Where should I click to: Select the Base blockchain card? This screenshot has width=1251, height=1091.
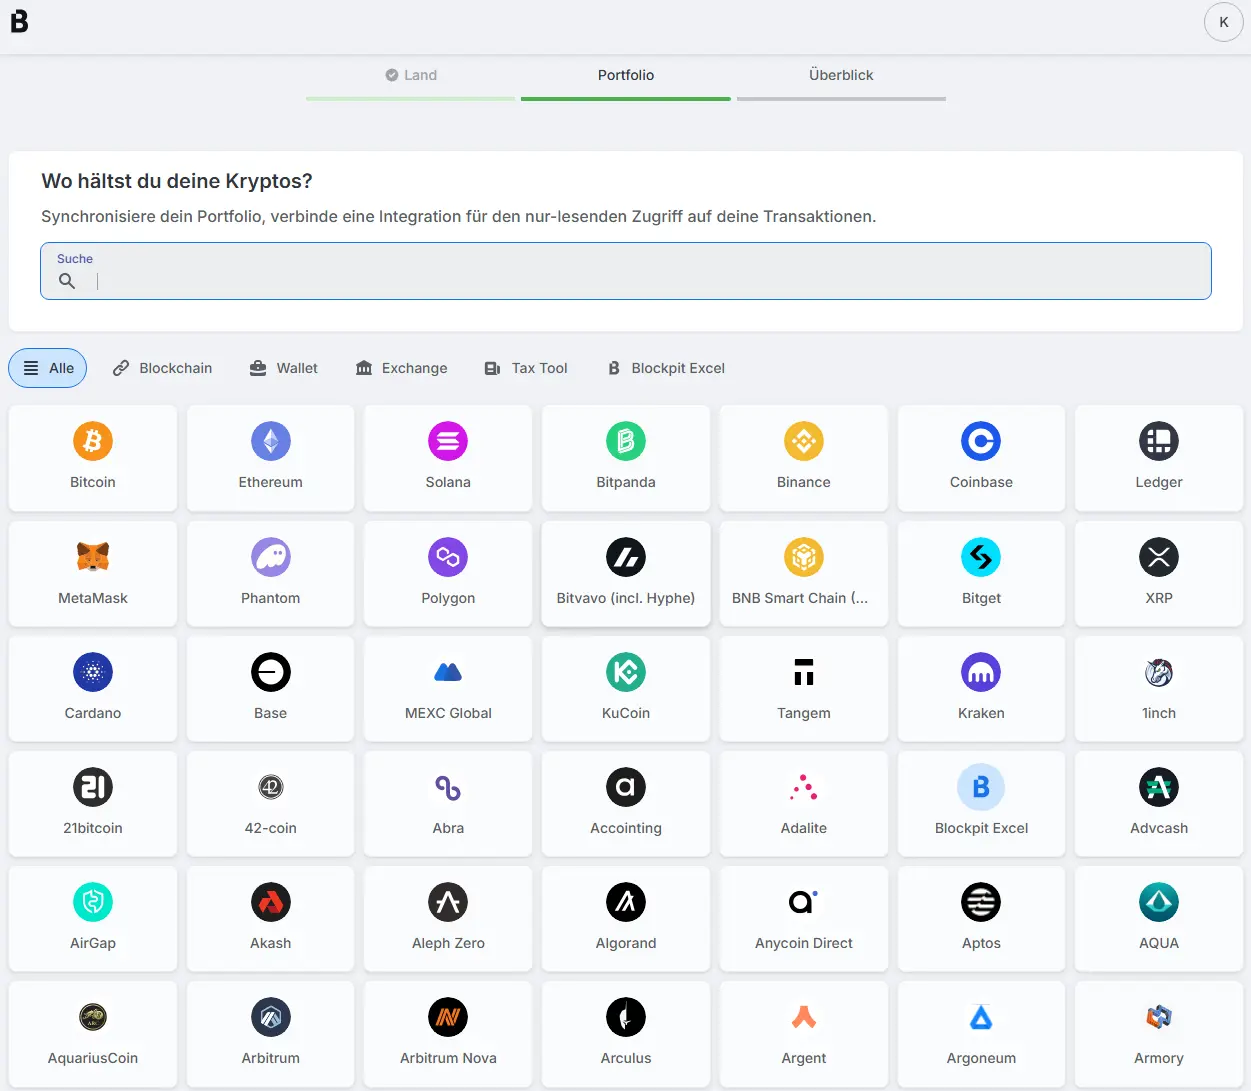(270, 689)
